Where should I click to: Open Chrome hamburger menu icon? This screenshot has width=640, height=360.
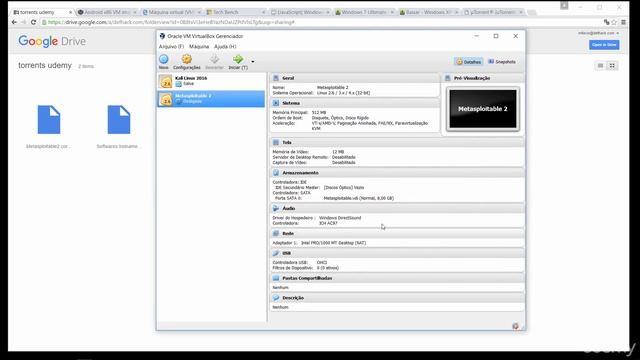pyautogui.click(x=623, y=22)
